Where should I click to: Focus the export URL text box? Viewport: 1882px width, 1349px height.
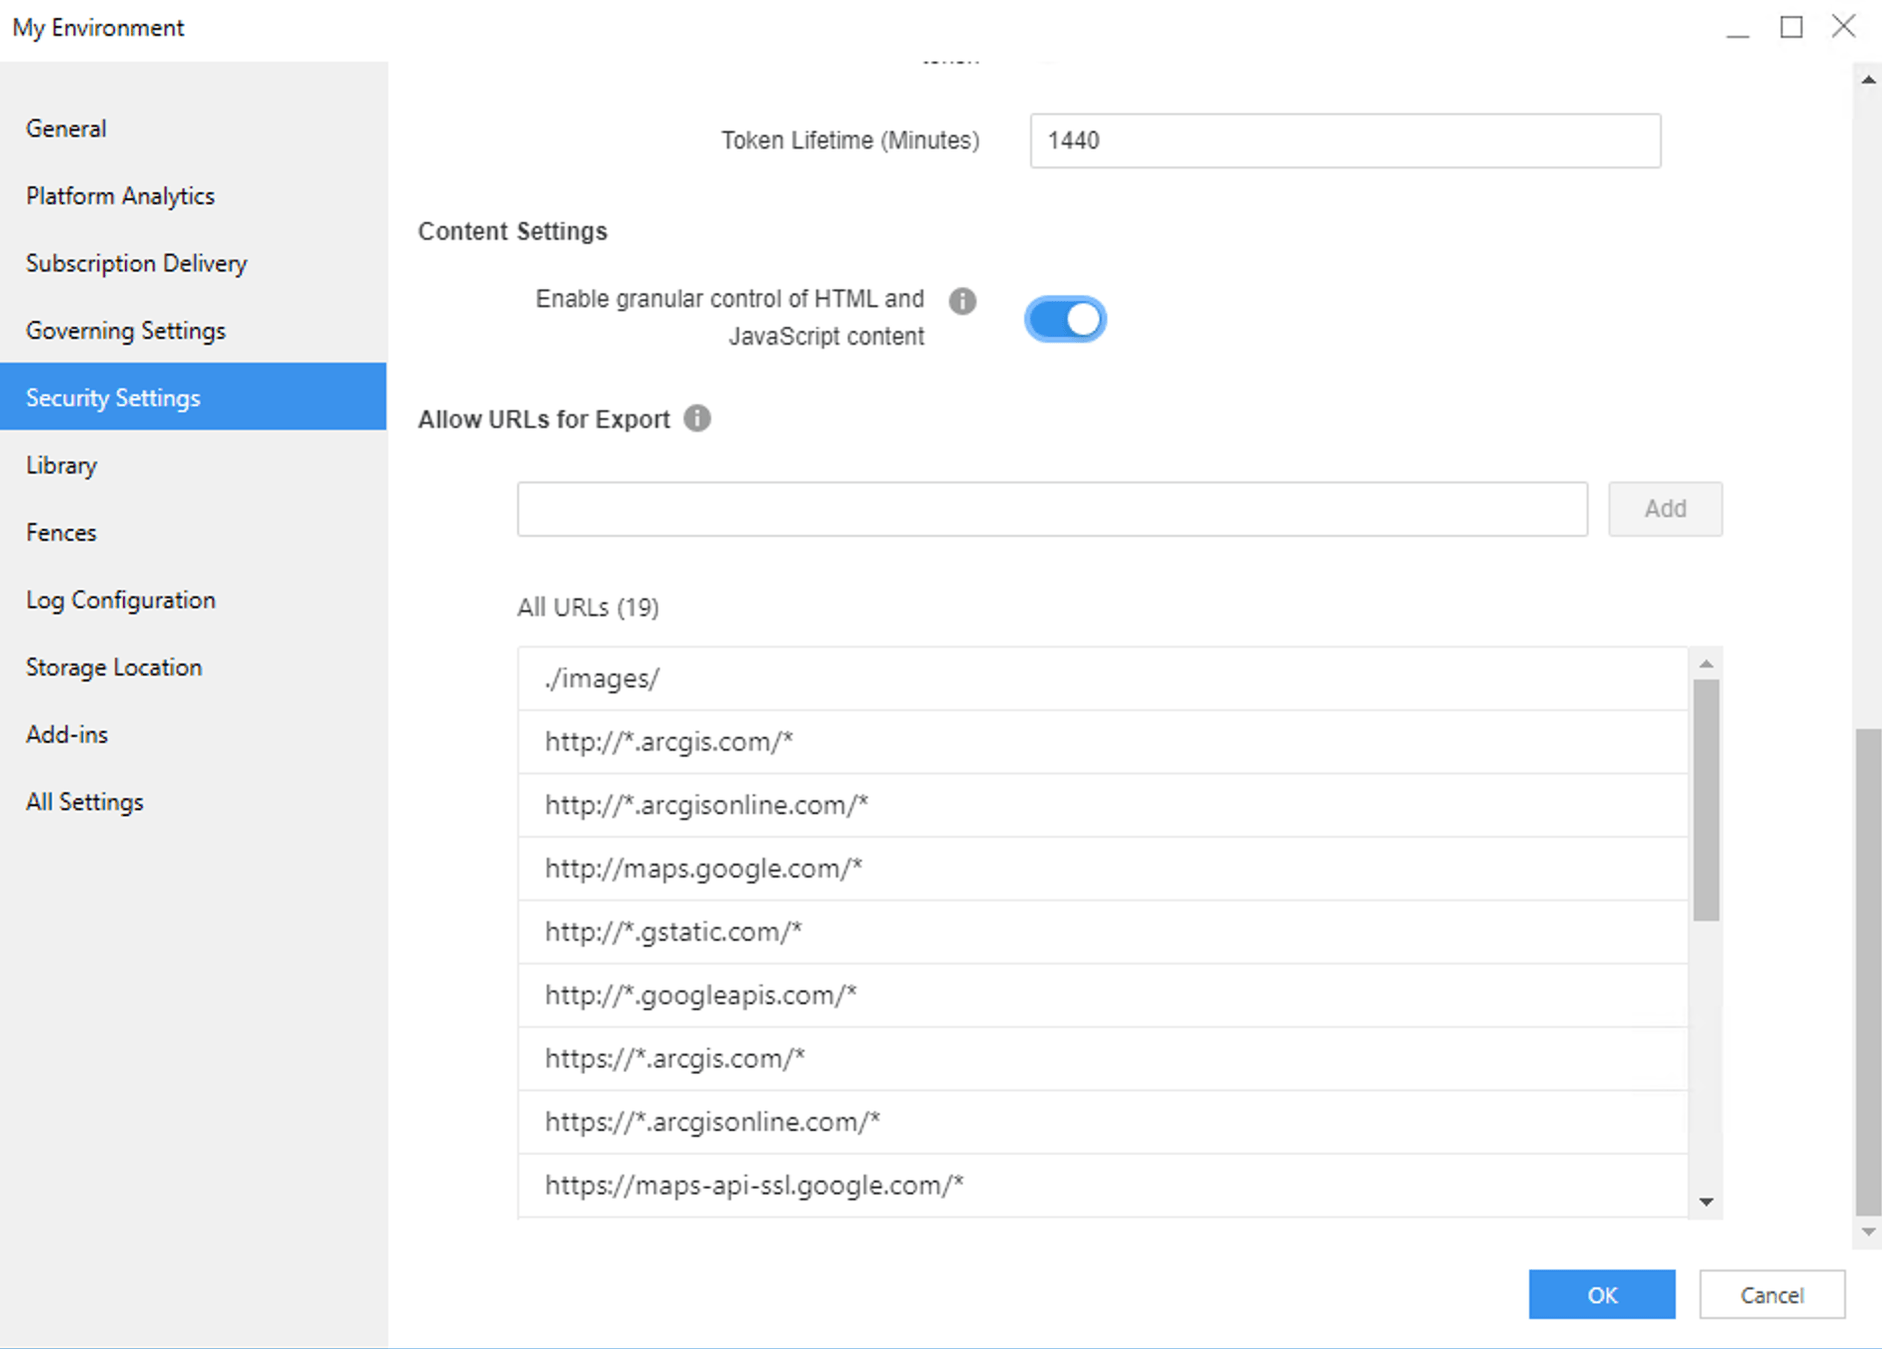coord(1052,509)
